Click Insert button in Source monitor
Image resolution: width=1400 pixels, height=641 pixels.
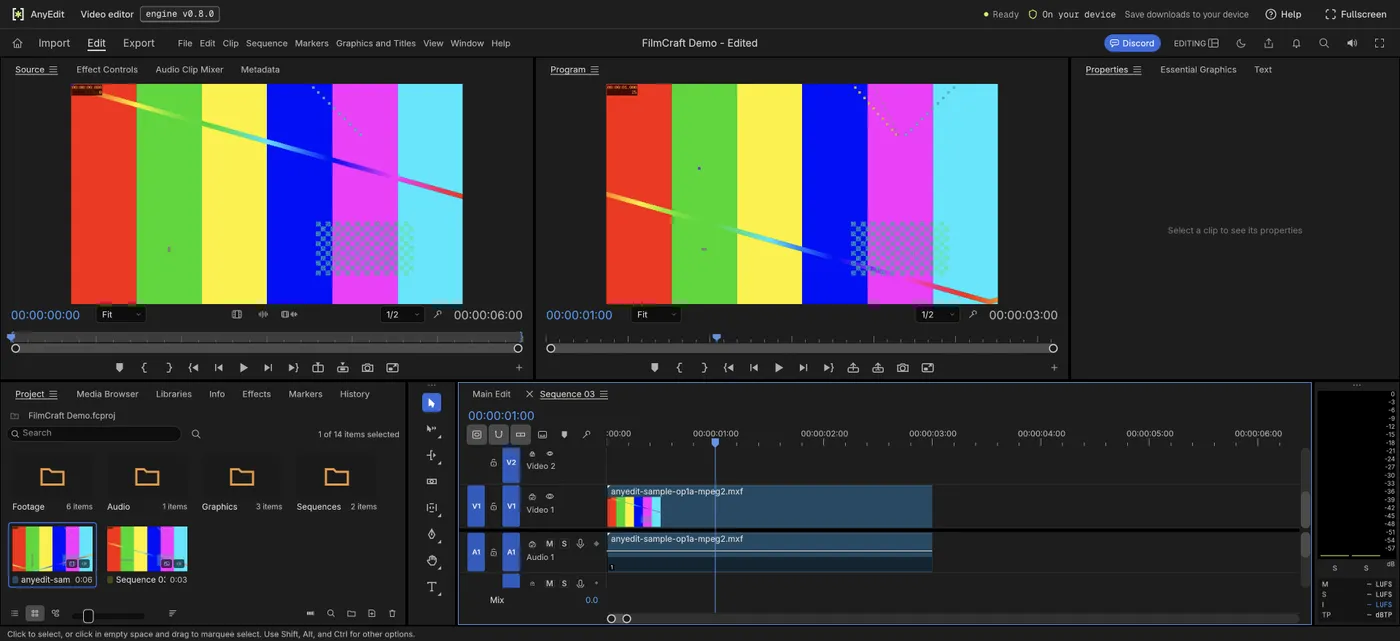click(x=318, y=368)
